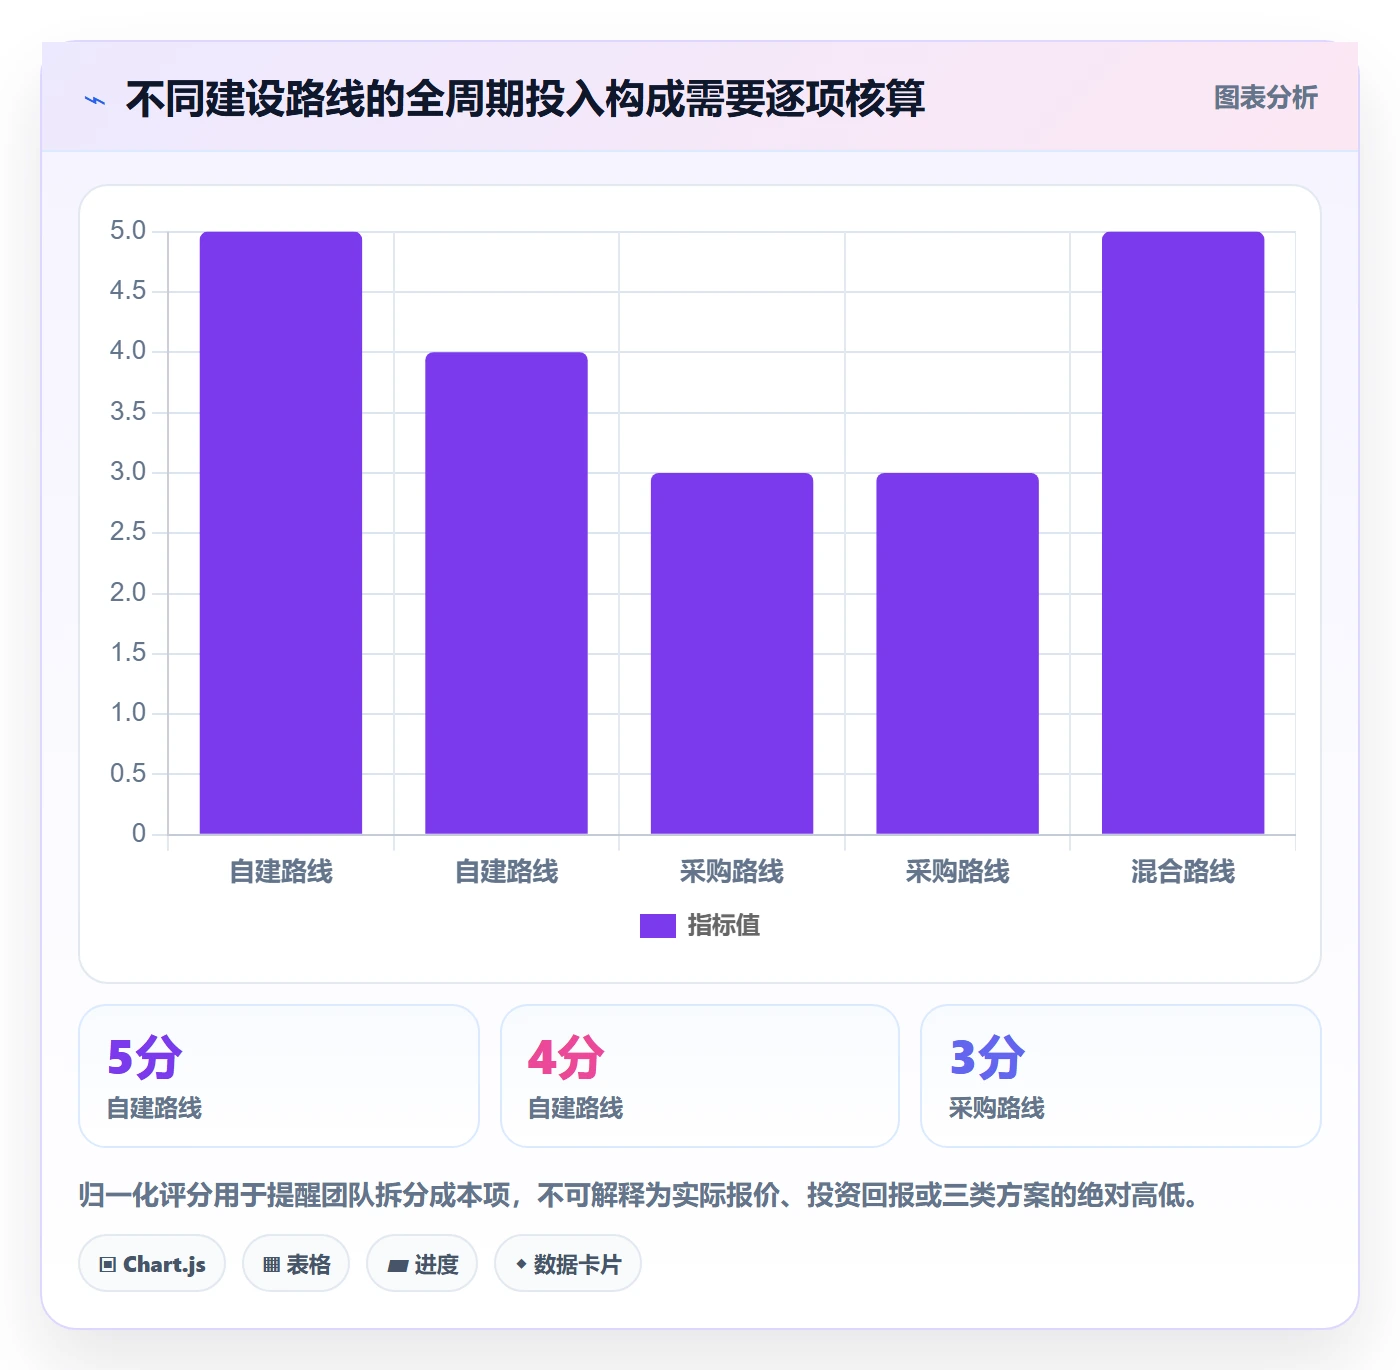The height and width of the screenshot is (1370, 1400).
Task: Click the 3分 采购路线 data card
Action: pos(1121,1076)
